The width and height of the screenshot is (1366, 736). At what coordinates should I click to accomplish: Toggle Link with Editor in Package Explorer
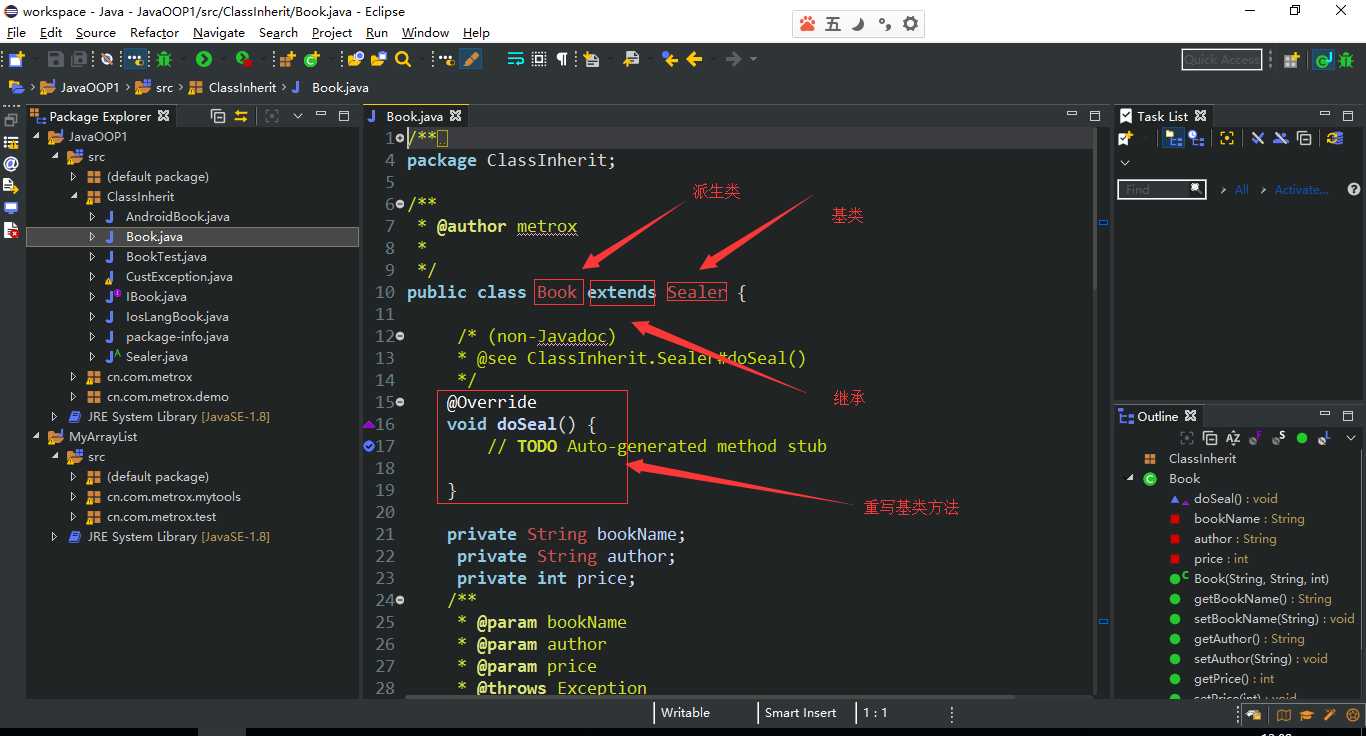[x=241, y=116]
